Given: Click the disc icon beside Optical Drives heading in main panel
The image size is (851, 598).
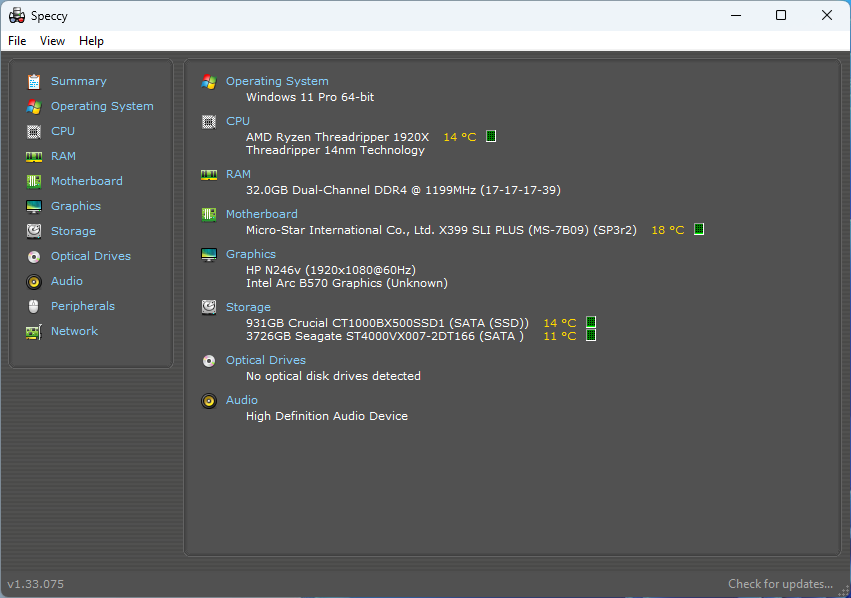Looking at the screenshot, I should click(209, 361).
